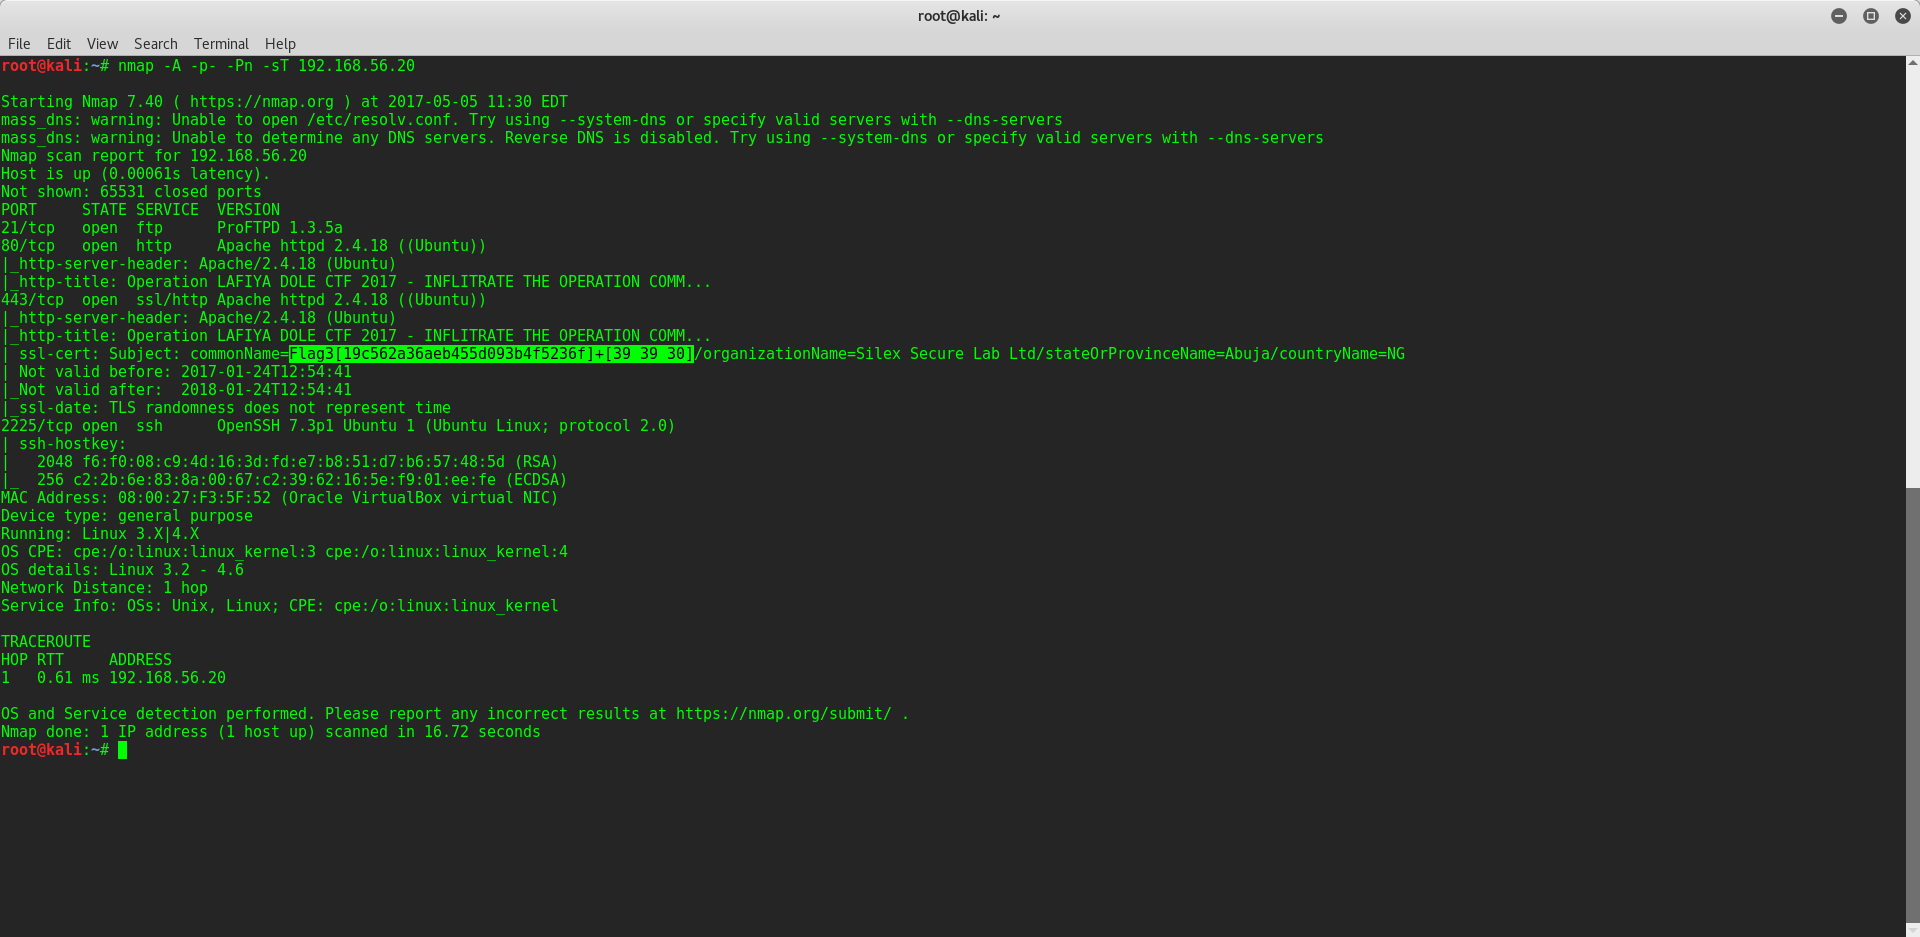Viewport: 1920px width, 937px height.
Task: Click the nmap command on first line
Action: pos(266,66)
